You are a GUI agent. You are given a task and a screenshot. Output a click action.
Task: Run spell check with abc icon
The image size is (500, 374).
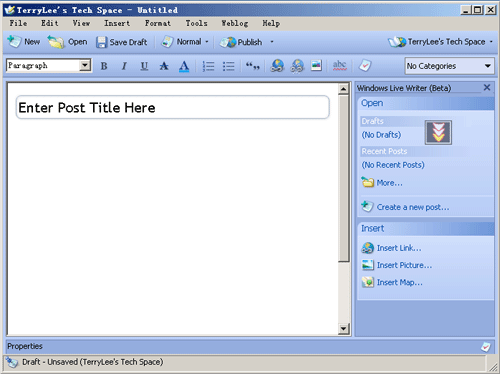[x=339, y=65]
